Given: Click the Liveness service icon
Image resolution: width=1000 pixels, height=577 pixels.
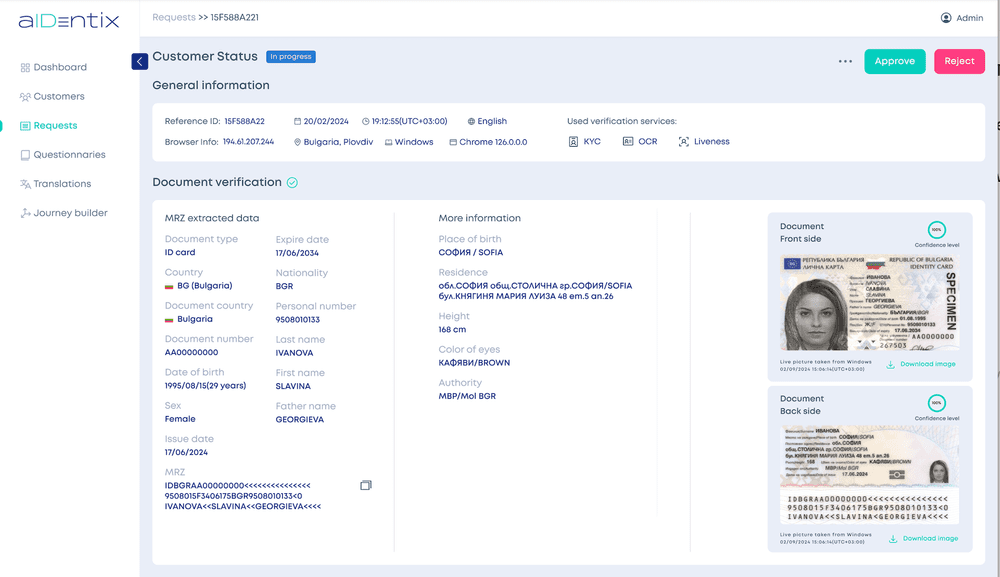Looking at the screenshot, I should tap(684, 142).
